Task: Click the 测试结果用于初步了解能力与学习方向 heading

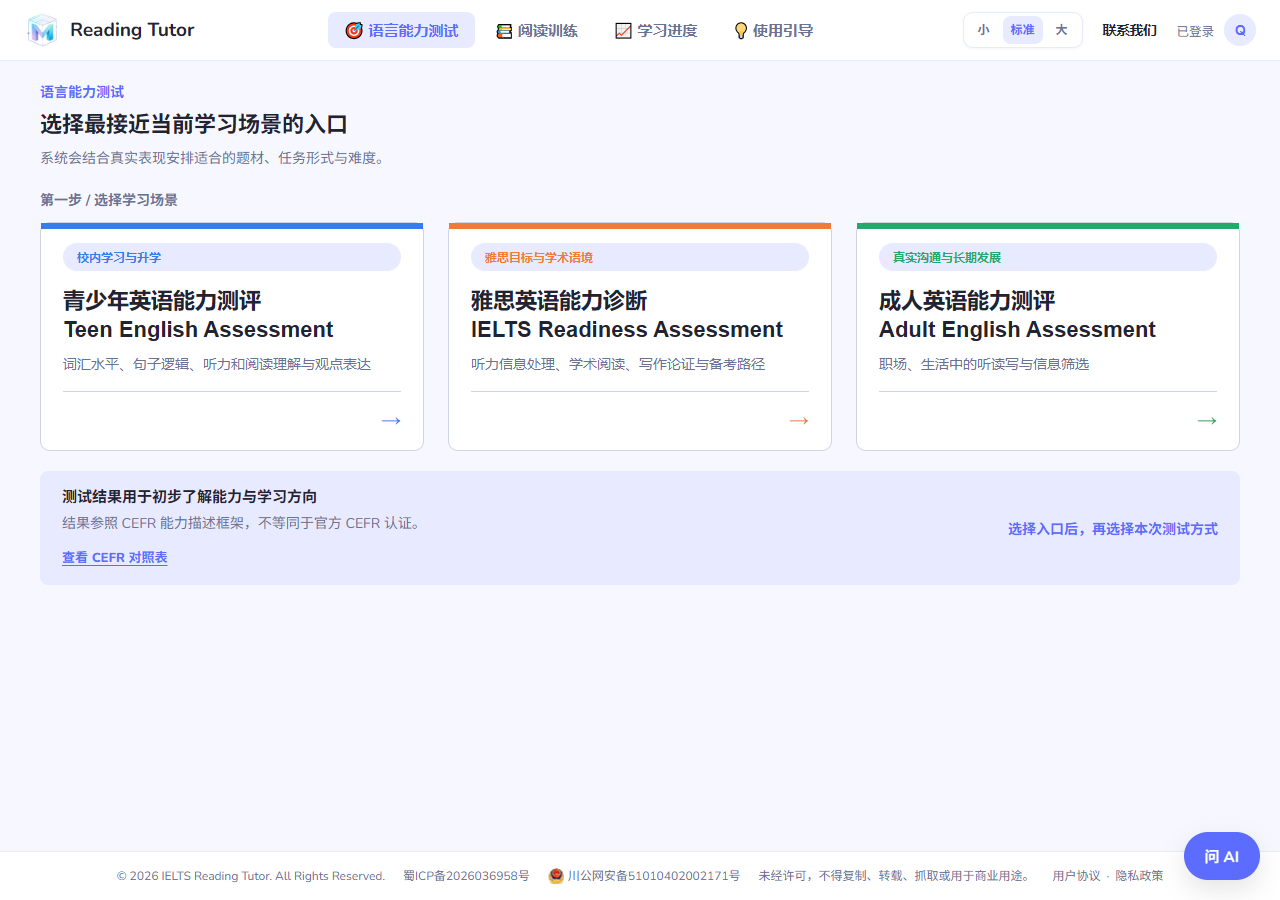Action: (190, 497)
